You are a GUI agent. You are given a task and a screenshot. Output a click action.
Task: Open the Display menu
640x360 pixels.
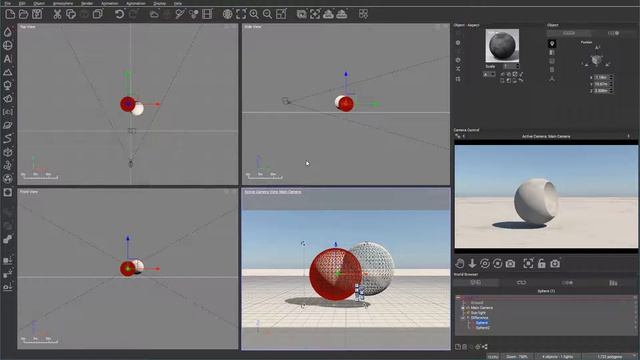coord(160,3)
